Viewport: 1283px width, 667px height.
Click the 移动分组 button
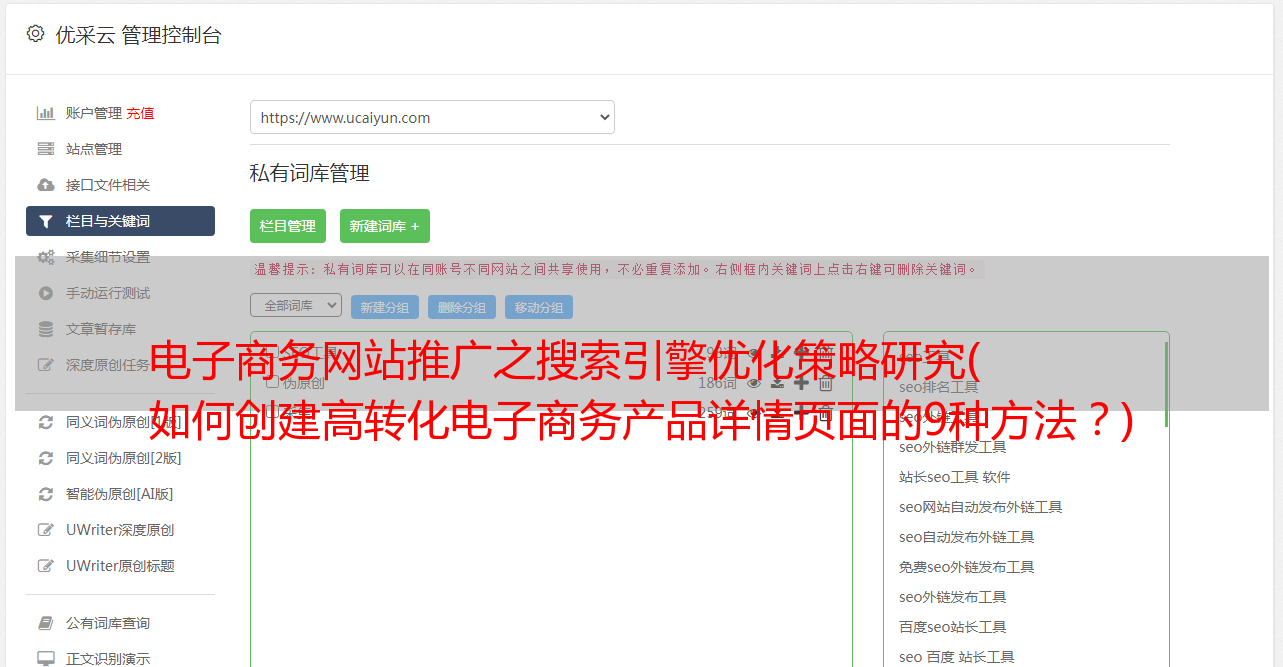pyautogui.click(x=539, y=307)
